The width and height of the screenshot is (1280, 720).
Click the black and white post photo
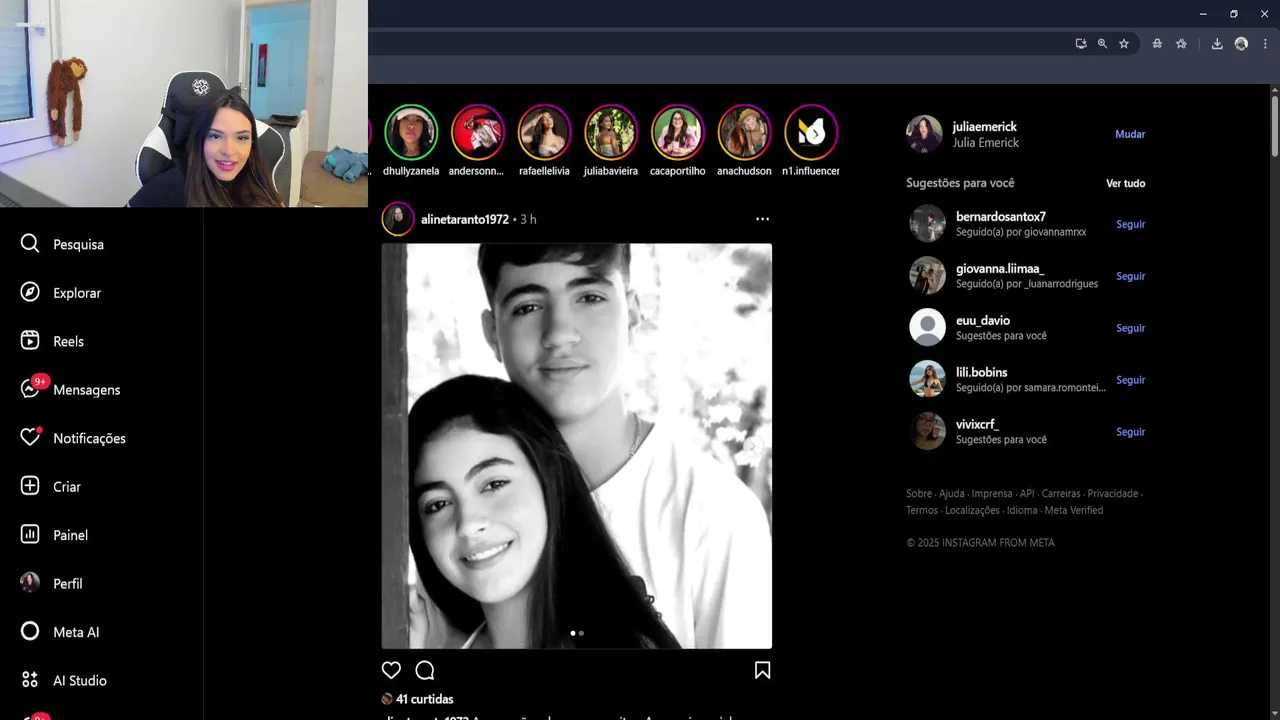click(576, 446)
